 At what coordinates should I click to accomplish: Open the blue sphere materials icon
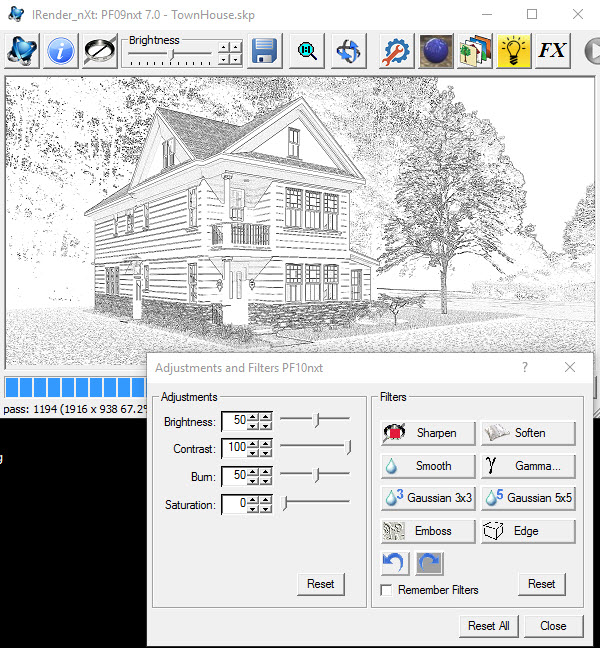tap(436, 50)
